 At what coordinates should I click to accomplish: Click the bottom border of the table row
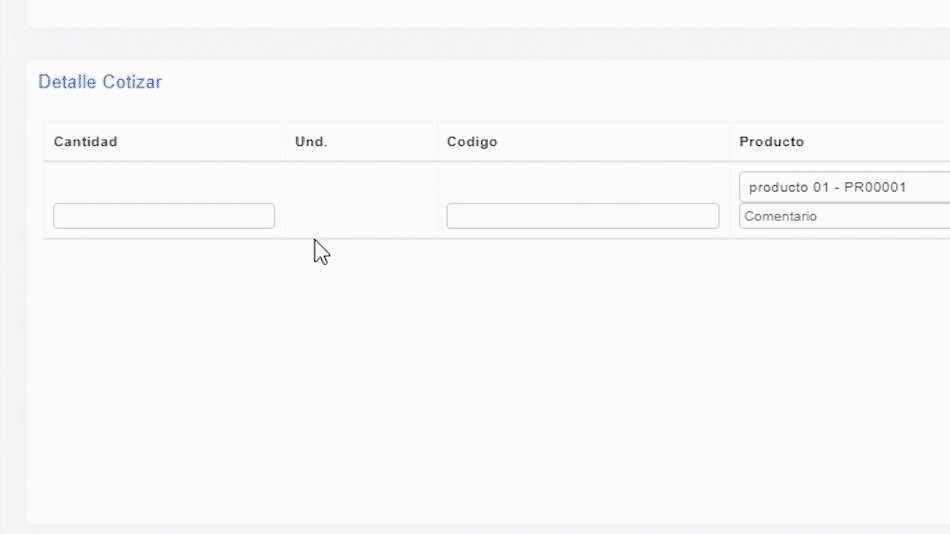[x=400, y=238]
